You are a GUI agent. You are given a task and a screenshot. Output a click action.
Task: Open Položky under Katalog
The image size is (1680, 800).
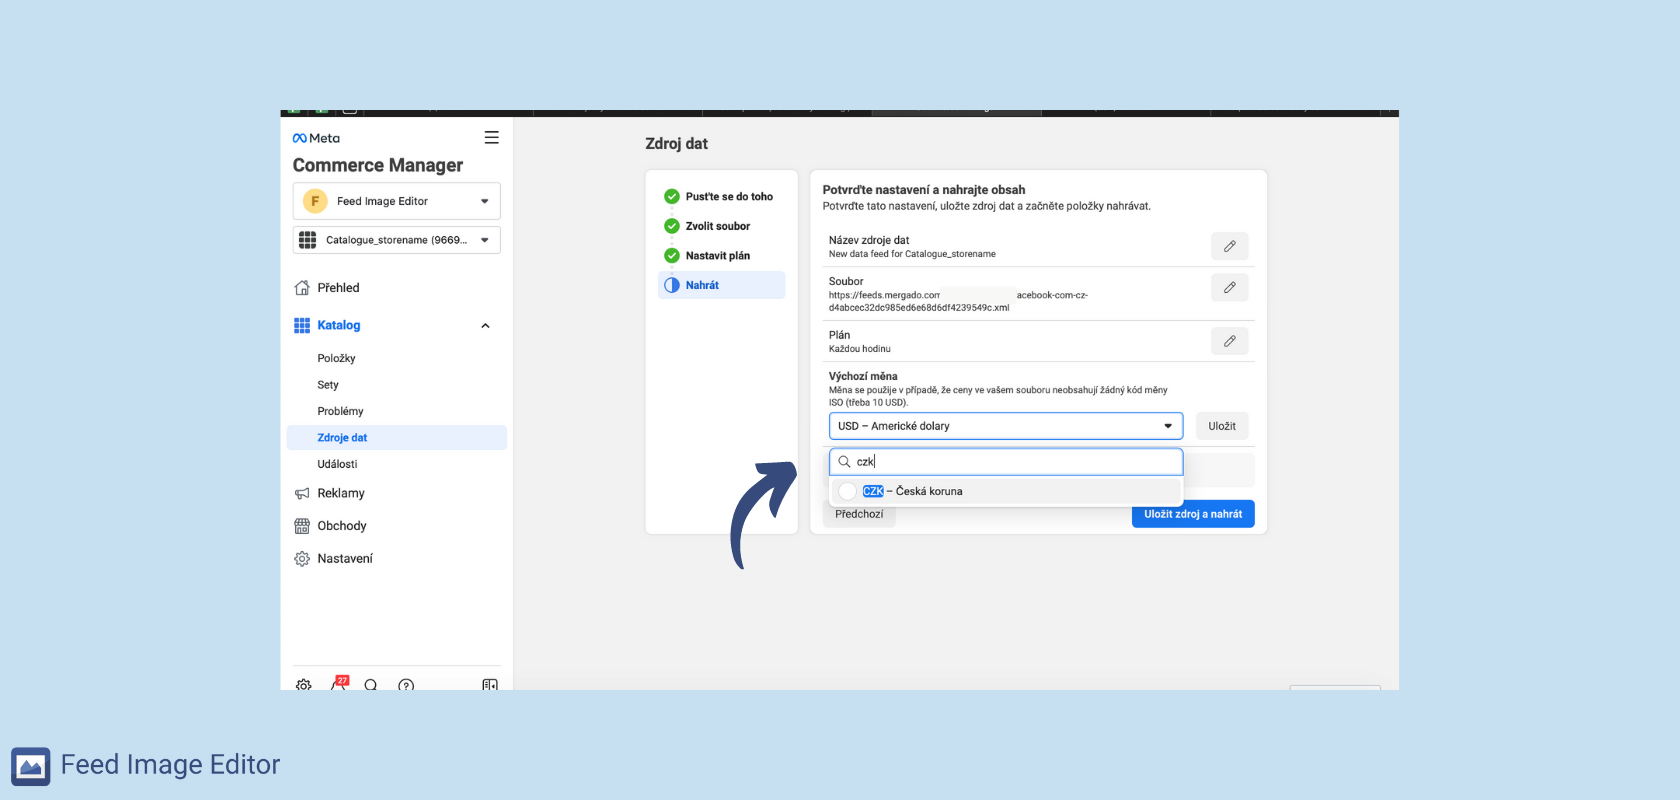point(336,358)
